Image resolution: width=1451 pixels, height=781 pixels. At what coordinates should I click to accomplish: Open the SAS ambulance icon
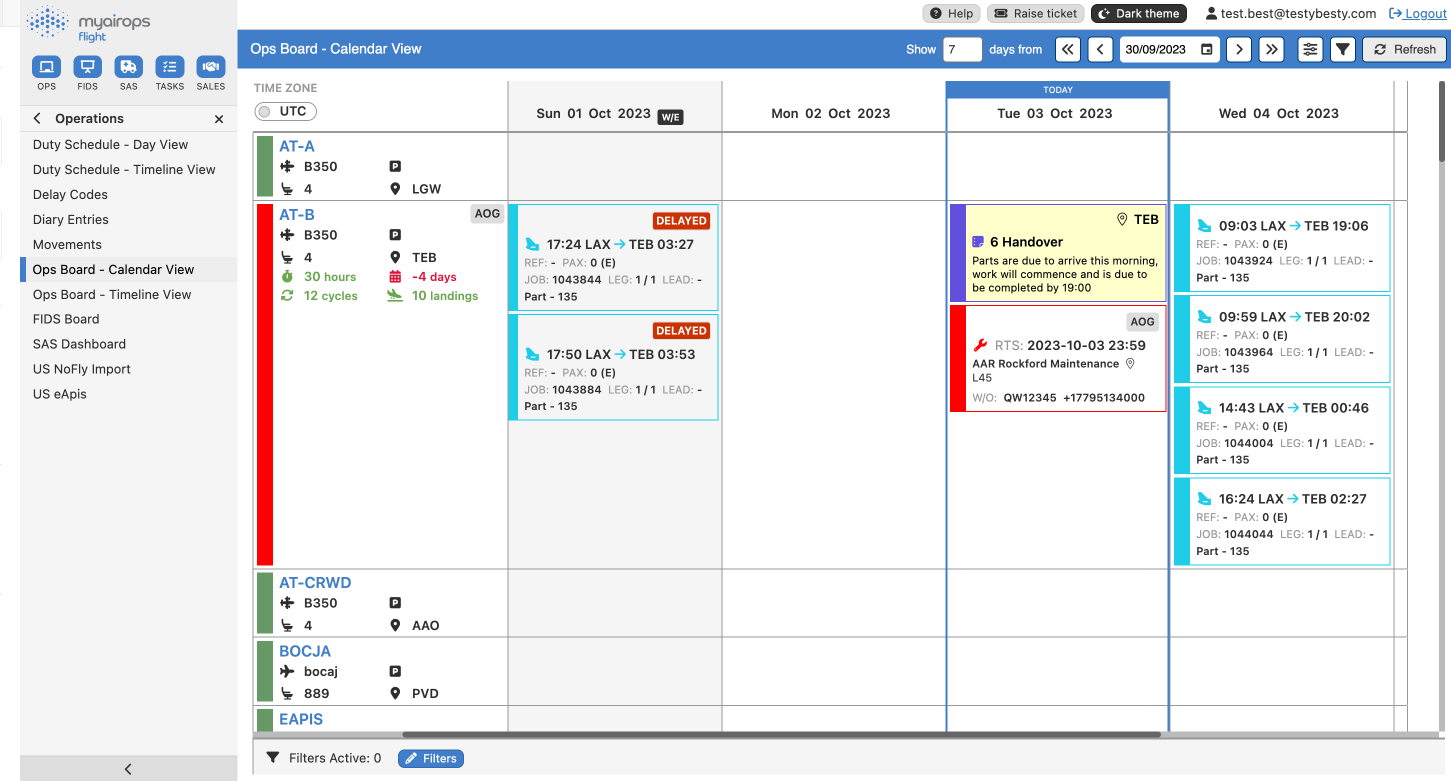[128, 67]
